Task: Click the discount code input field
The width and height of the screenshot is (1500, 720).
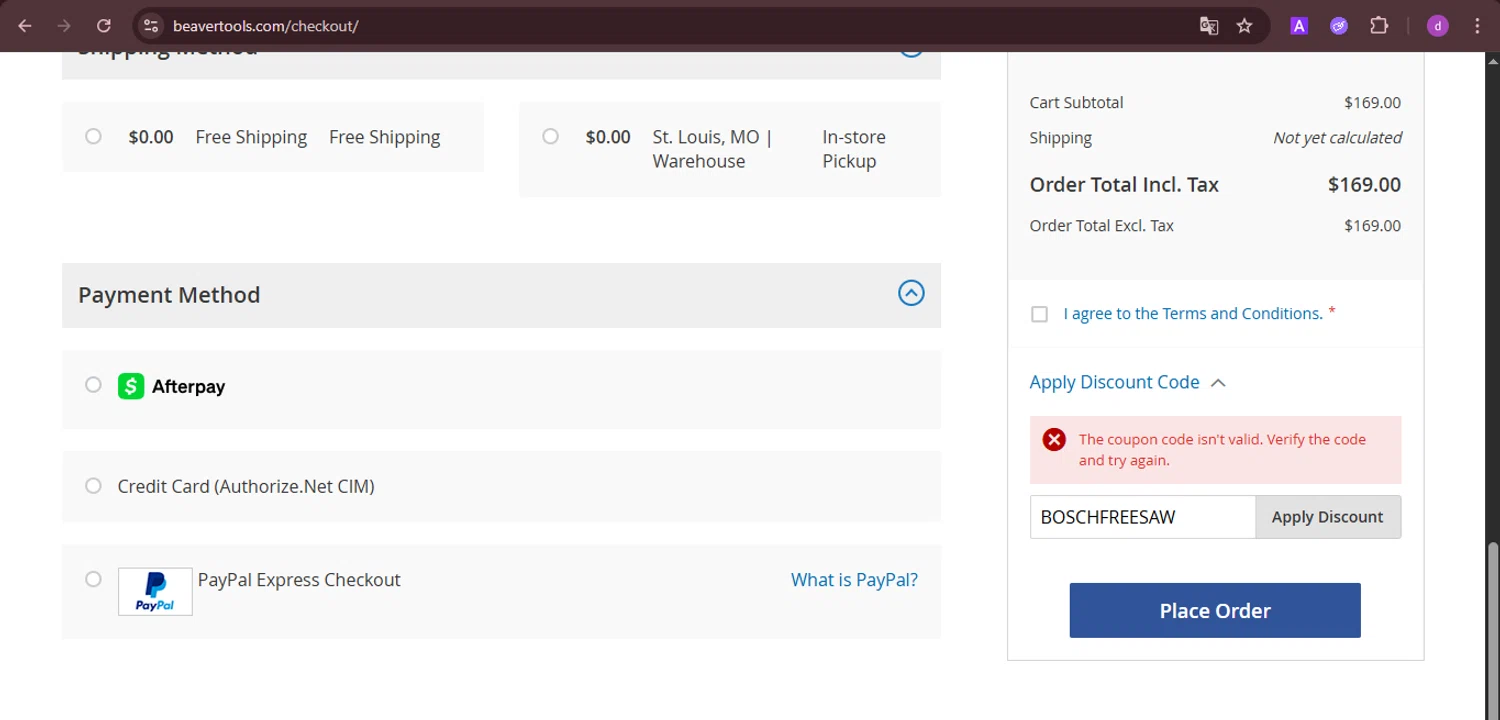Action: pos(1142,517)
